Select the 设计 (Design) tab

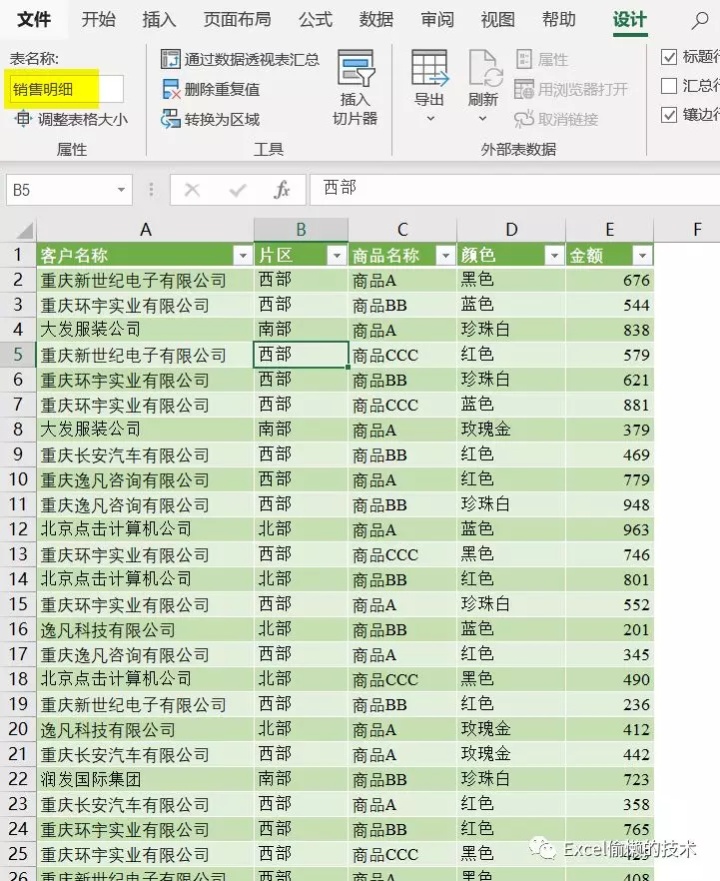(630, 20)
